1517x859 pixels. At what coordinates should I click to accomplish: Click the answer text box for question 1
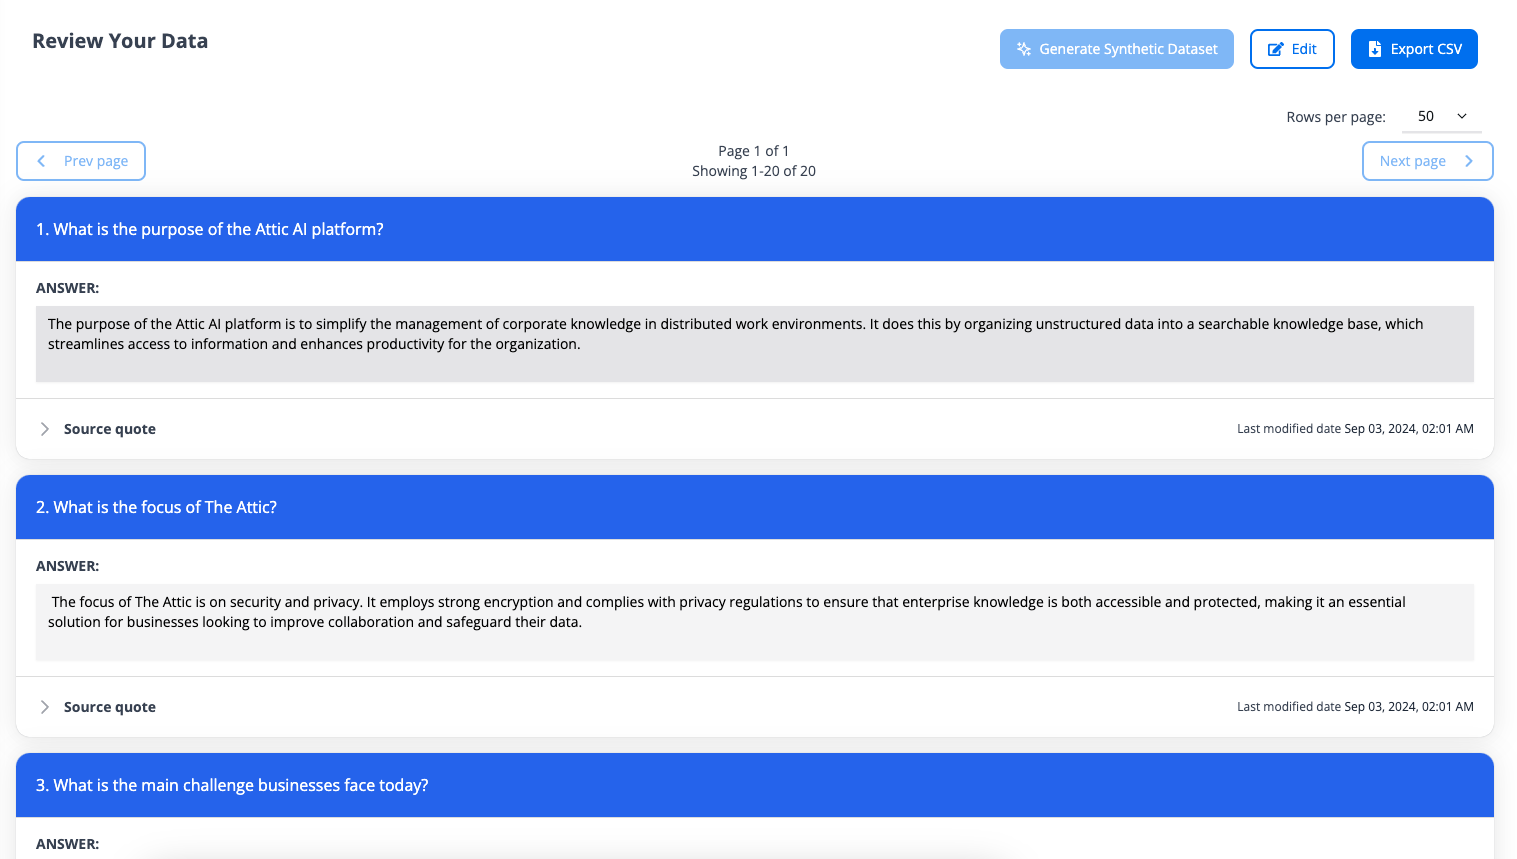click(754, 343)
